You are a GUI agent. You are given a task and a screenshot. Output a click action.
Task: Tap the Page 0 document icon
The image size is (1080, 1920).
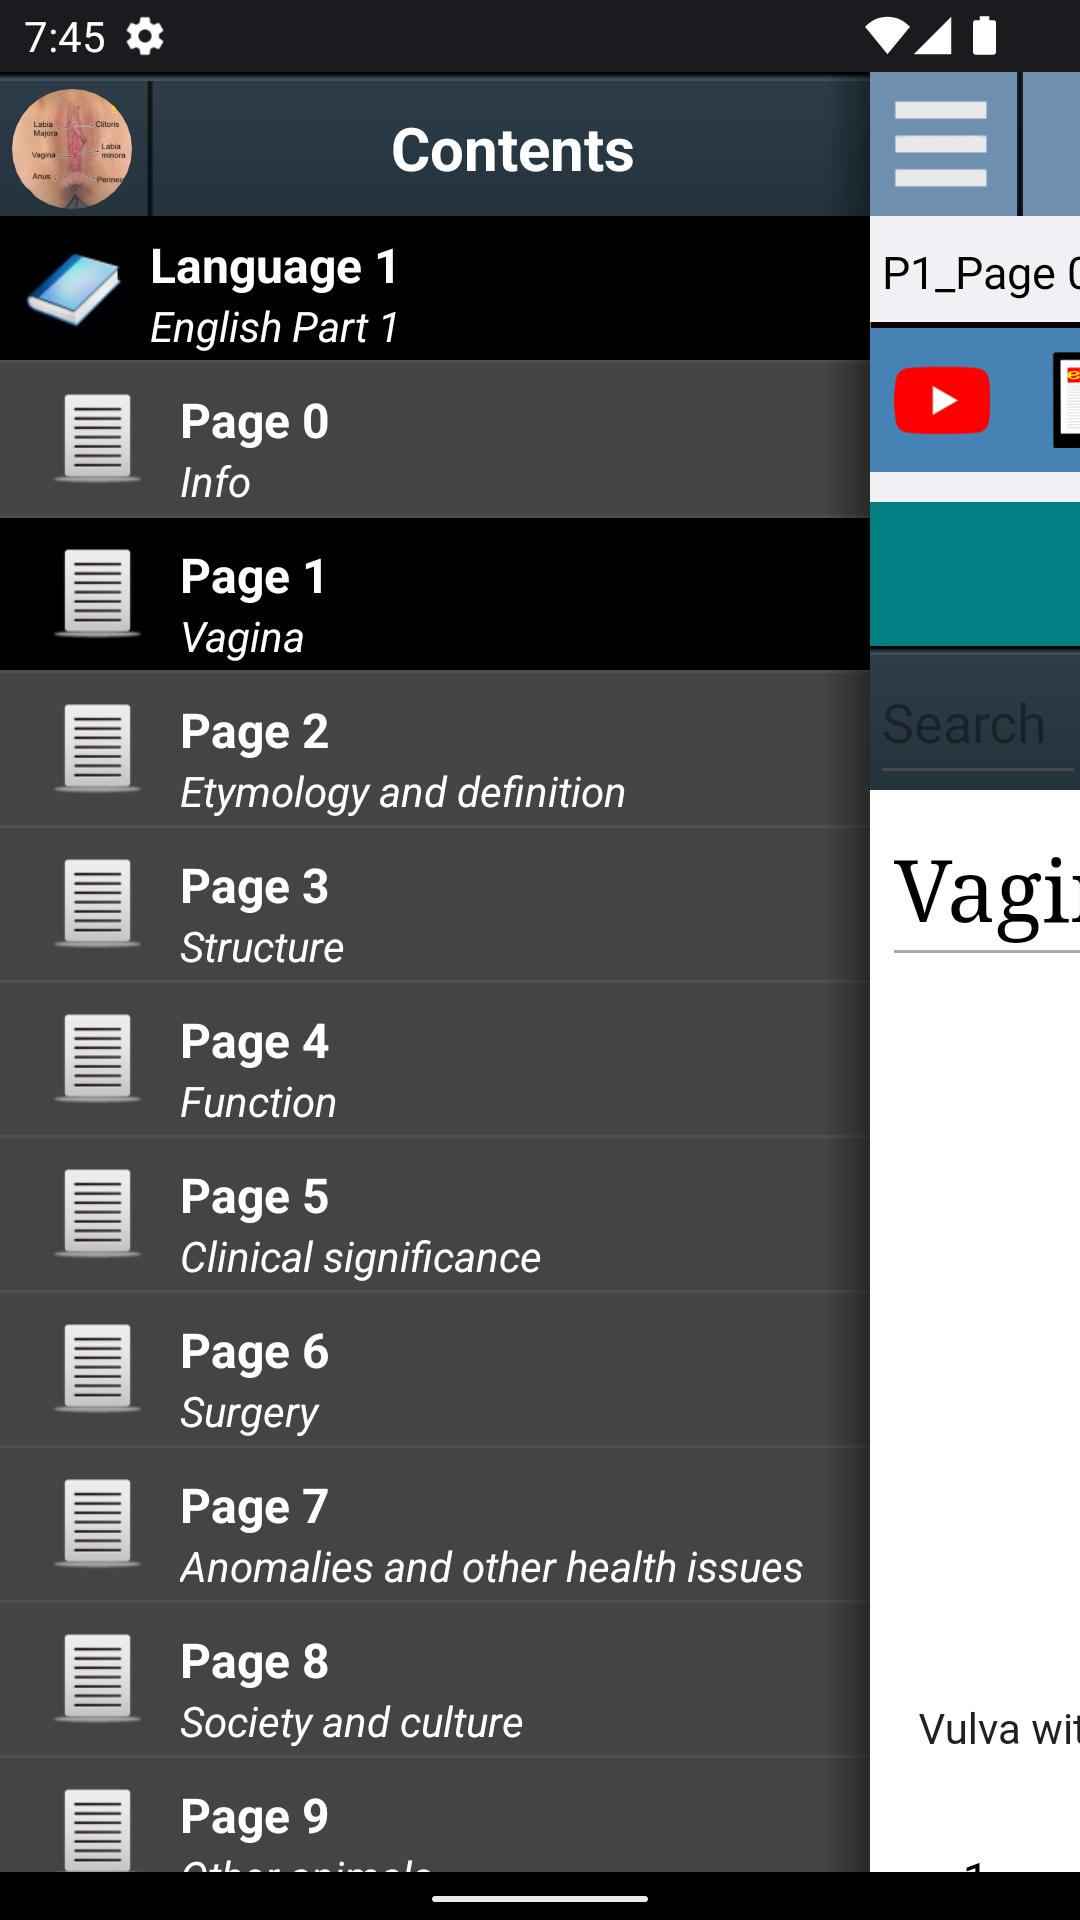pos(97,438)
